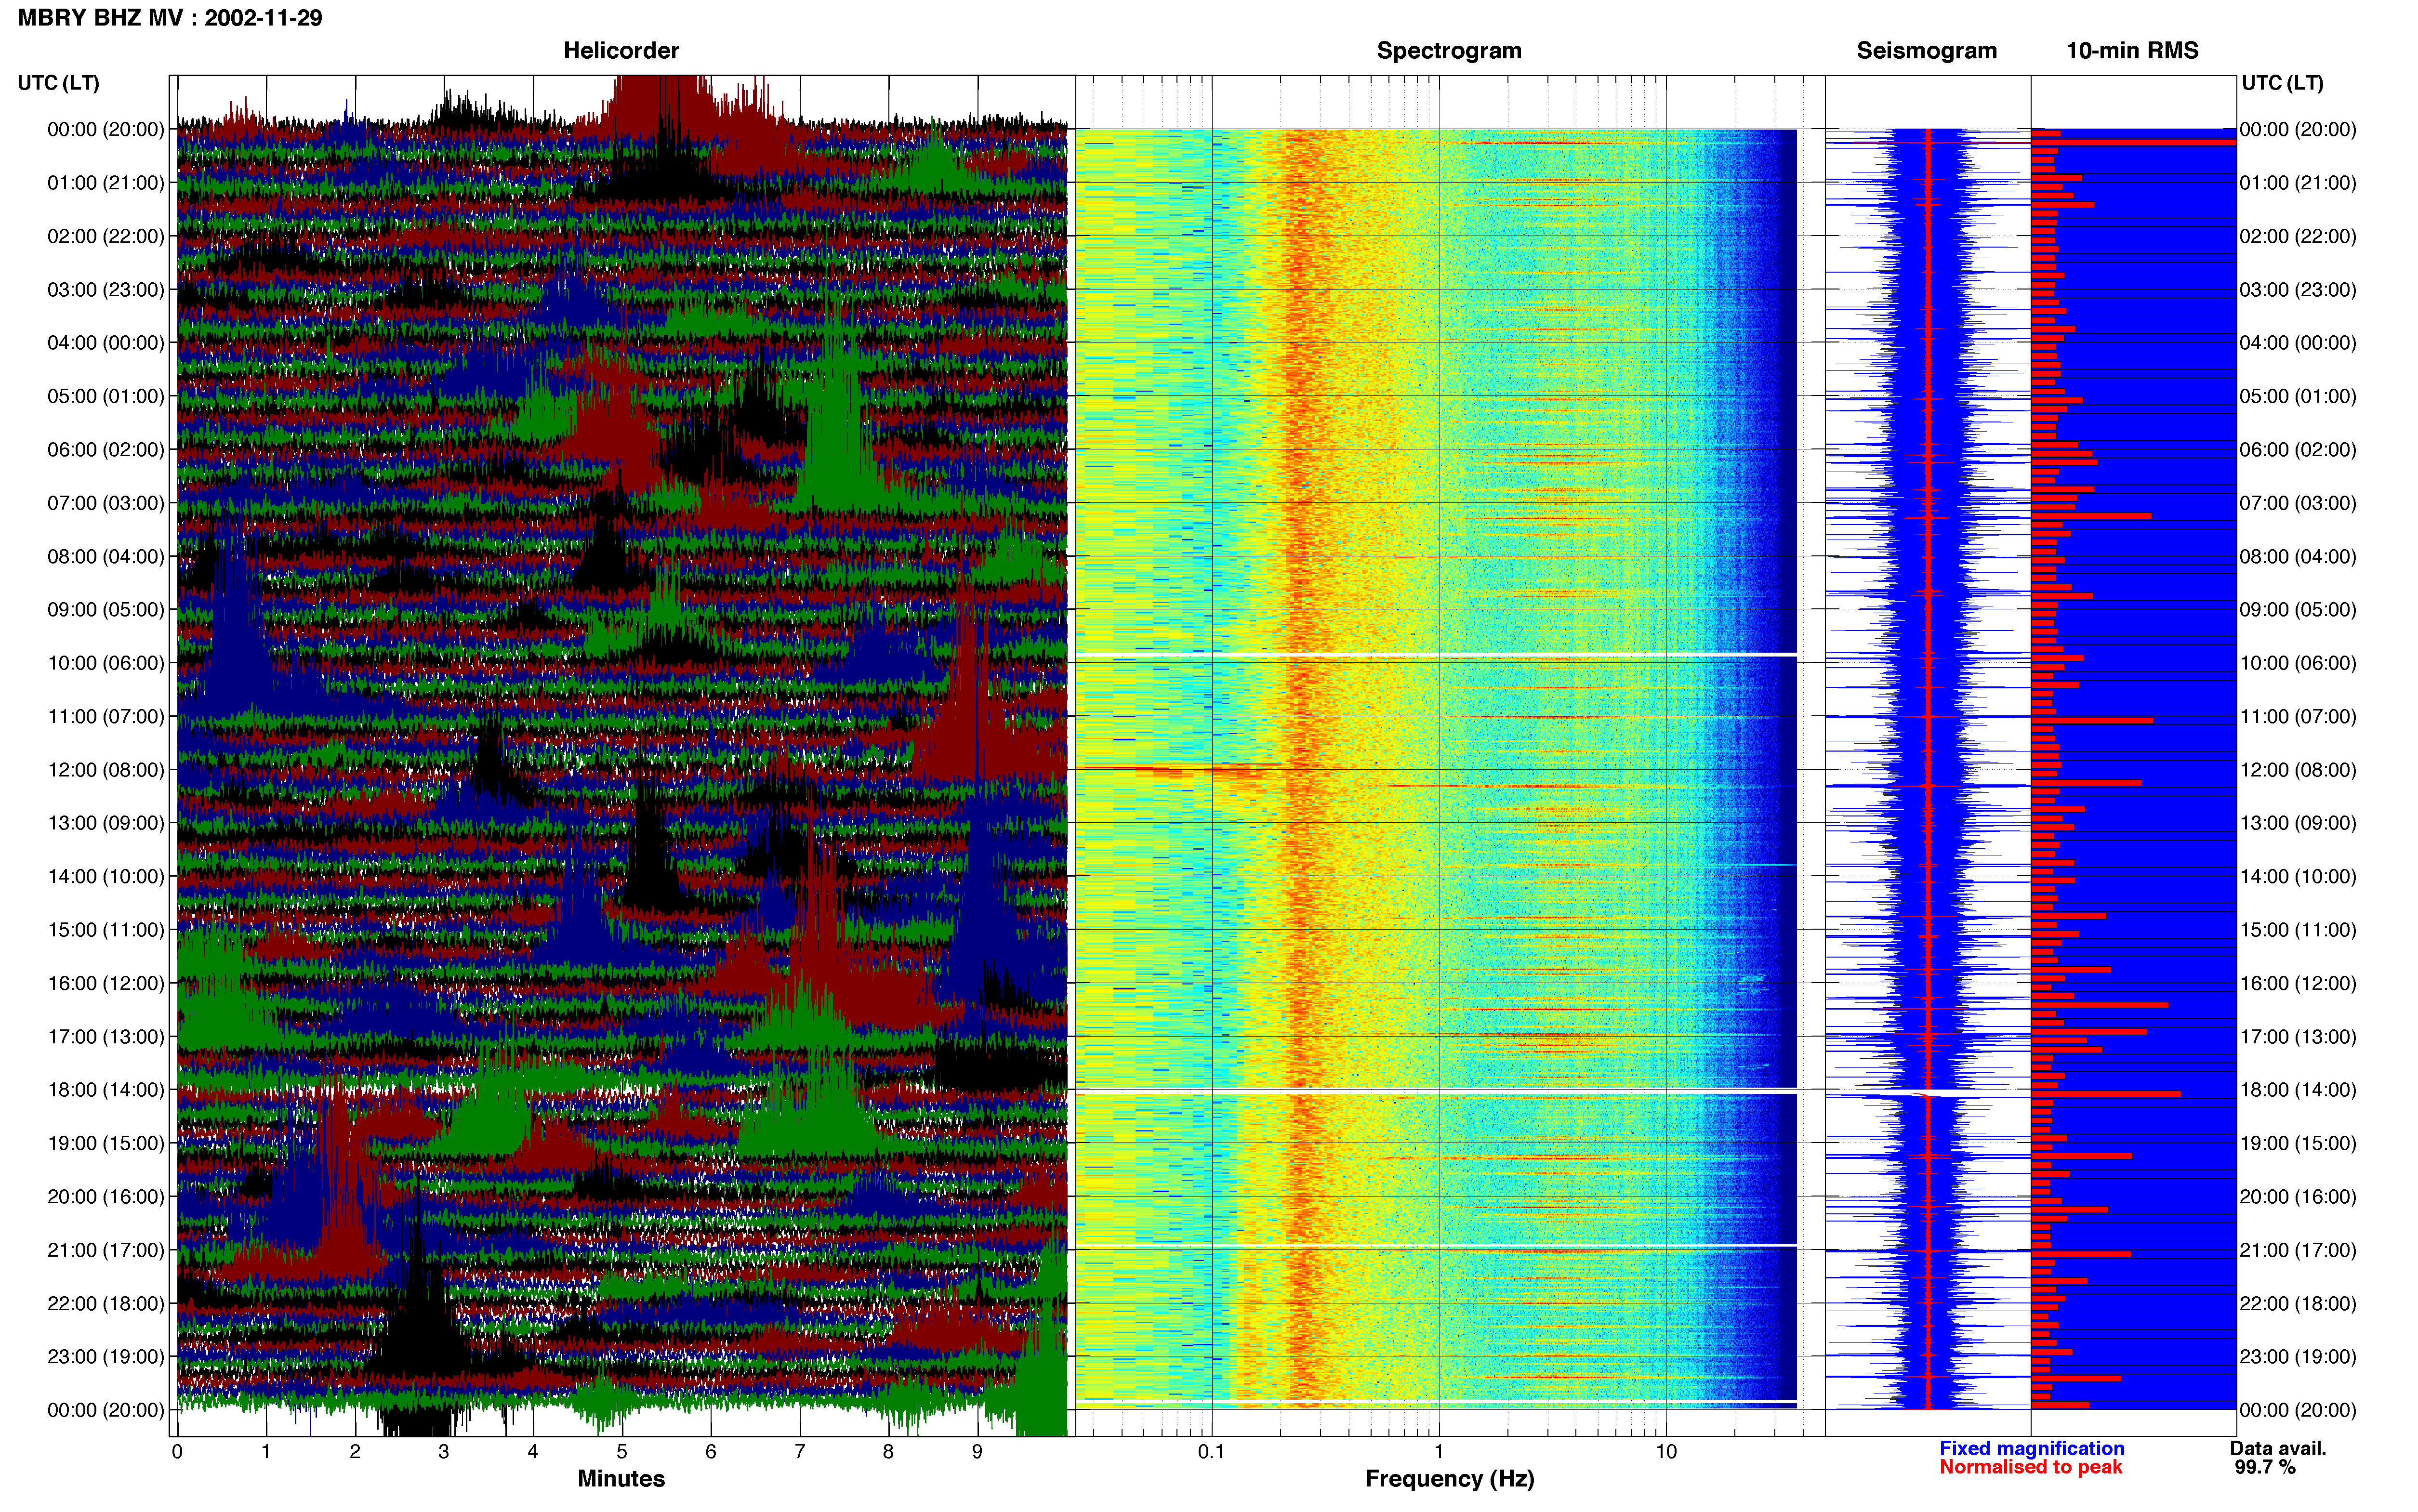The image size is (2418, 1512).
Task: Click '01:00 (21:00)' on the helicorder time axis
Action: (x=106, y=182)
